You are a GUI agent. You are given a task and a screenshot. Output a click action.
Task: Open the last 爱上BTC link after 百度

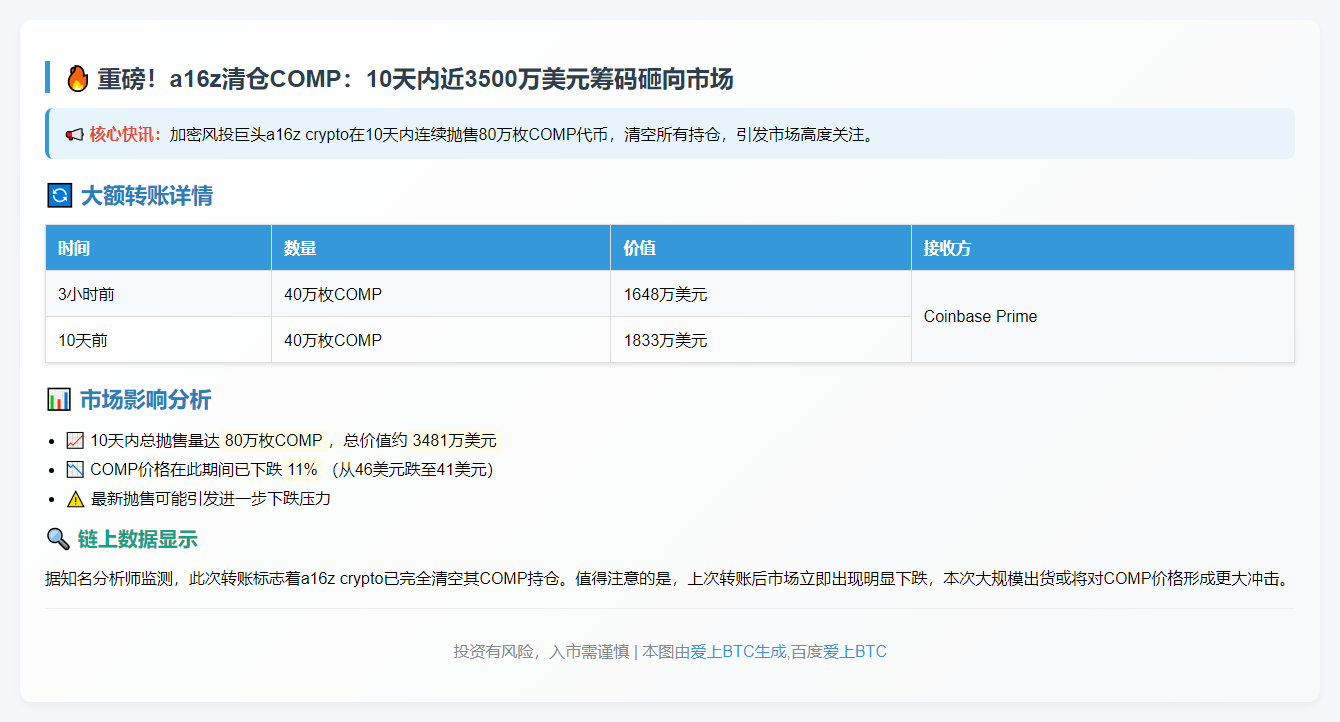[855, 651]
